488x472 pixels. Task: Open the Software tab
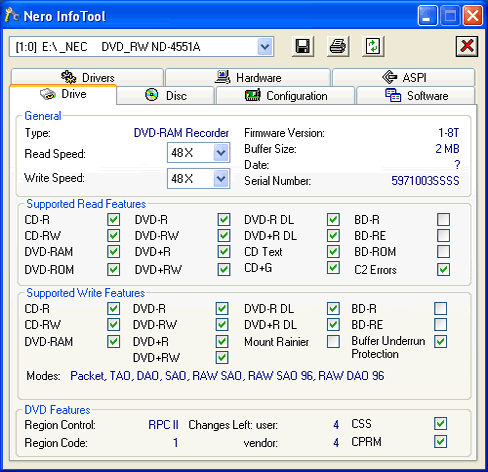point(416,96)
